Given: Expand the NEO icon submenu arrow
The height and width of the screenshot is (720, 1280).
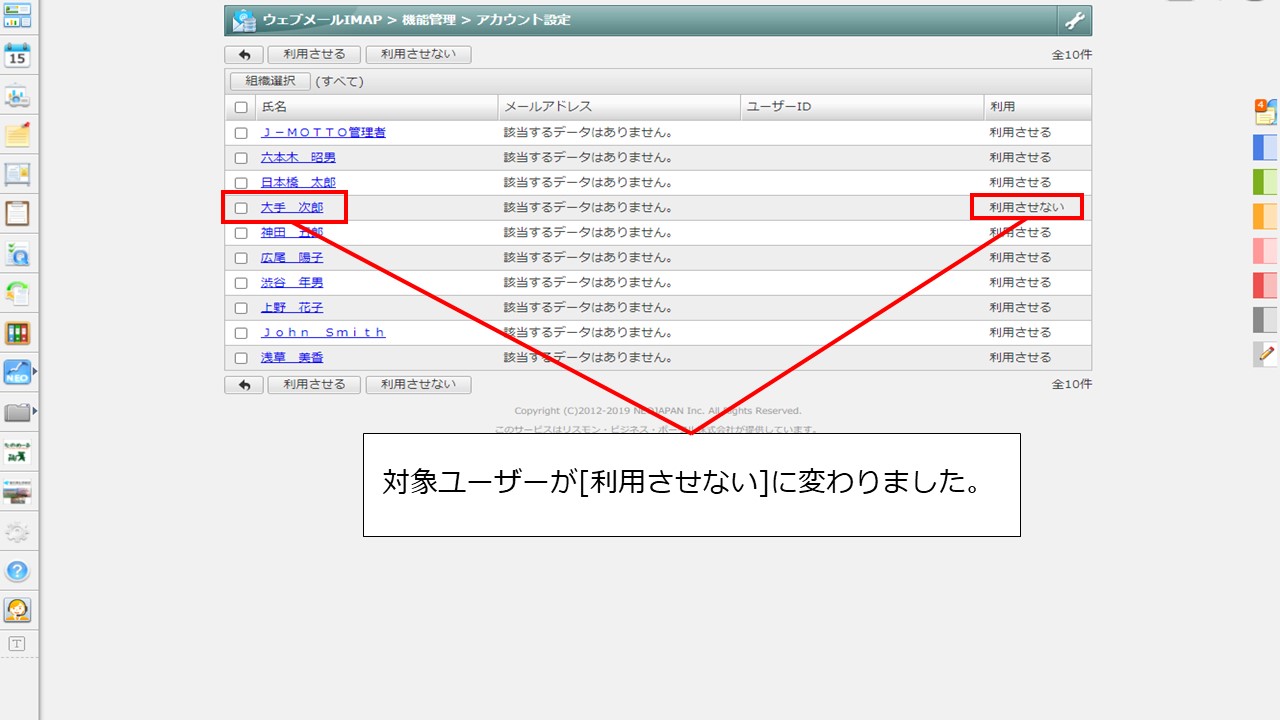Looking at the screenshot, I should pos(35,372).
